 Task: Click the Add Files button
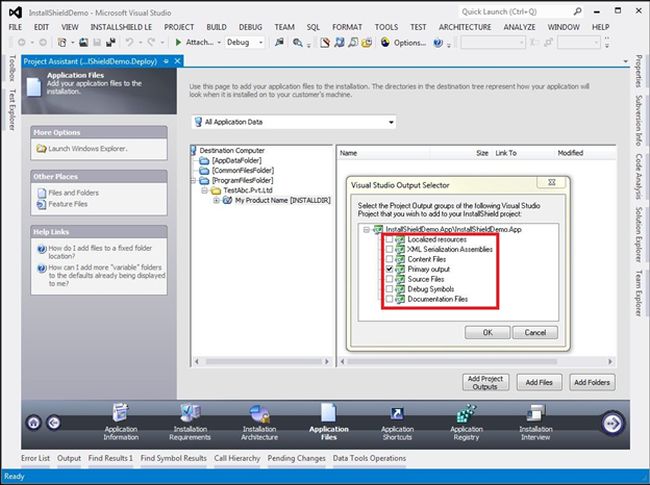[x=539, y=382]
